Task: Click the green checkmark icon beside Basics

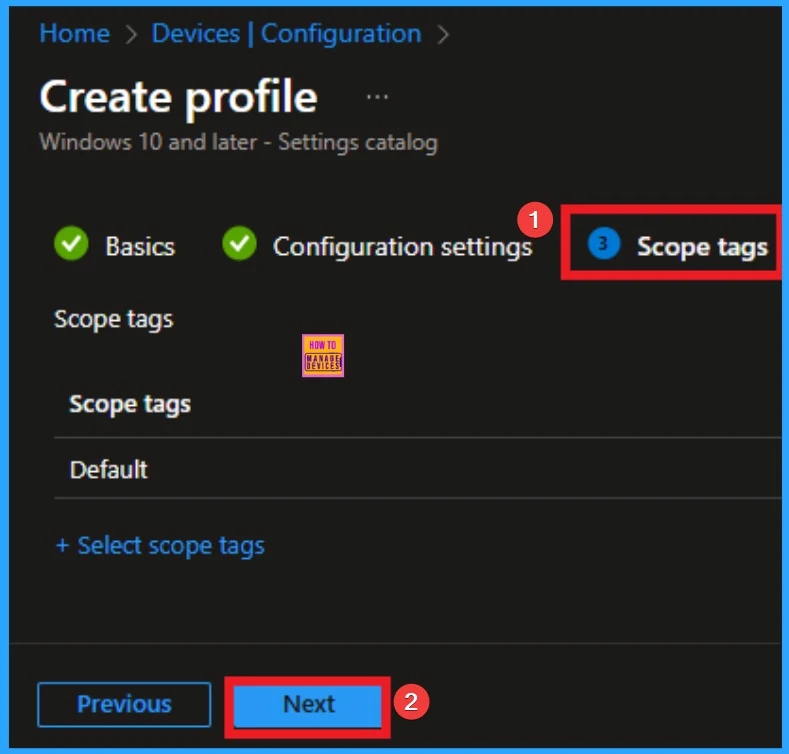Action: point(71,245)
